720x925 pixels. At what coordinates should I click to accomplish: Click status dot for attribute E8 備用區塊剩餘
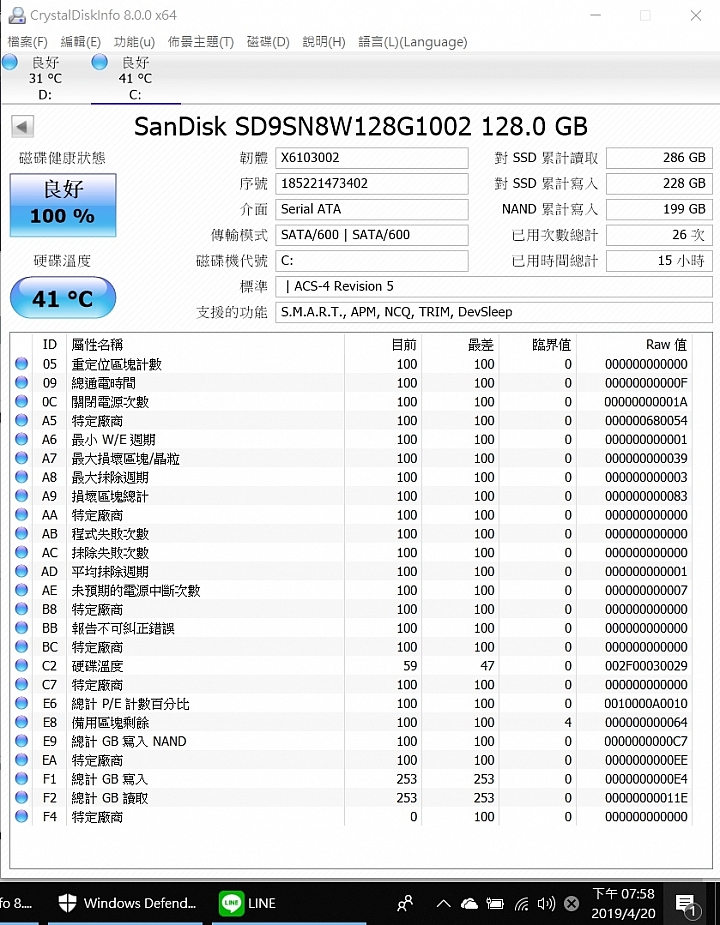coord(22,722)
